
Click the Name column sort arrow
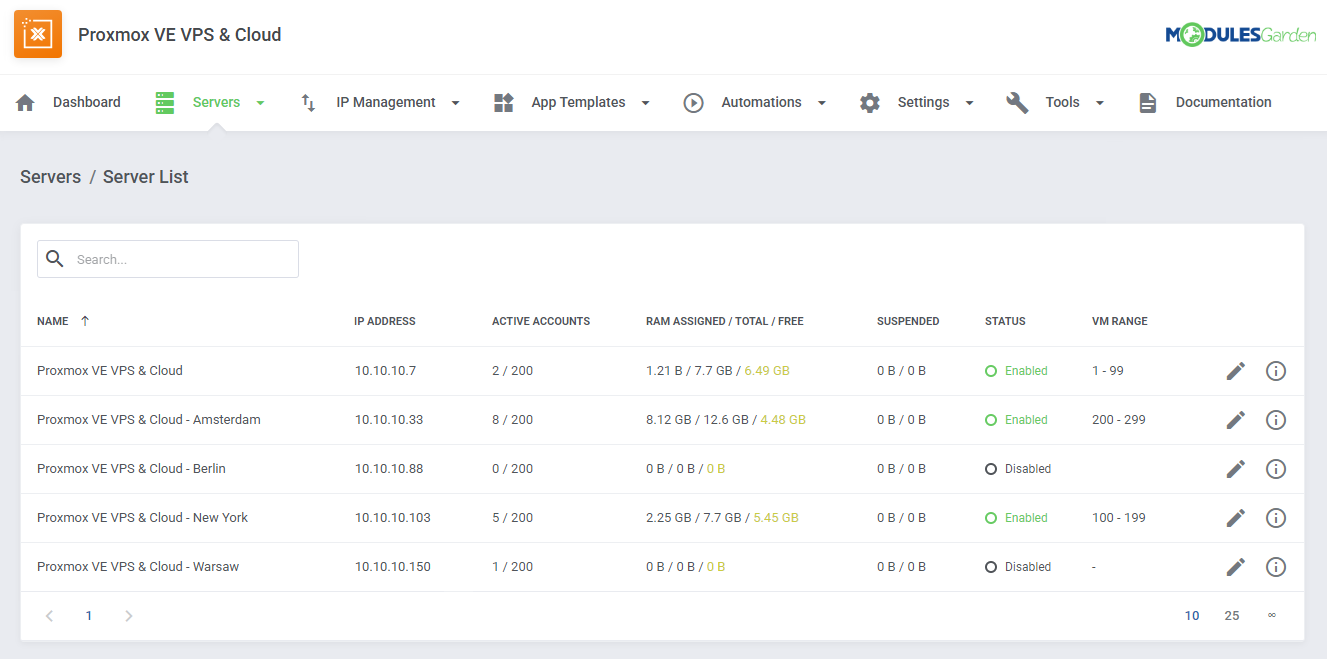coord(85,321)
